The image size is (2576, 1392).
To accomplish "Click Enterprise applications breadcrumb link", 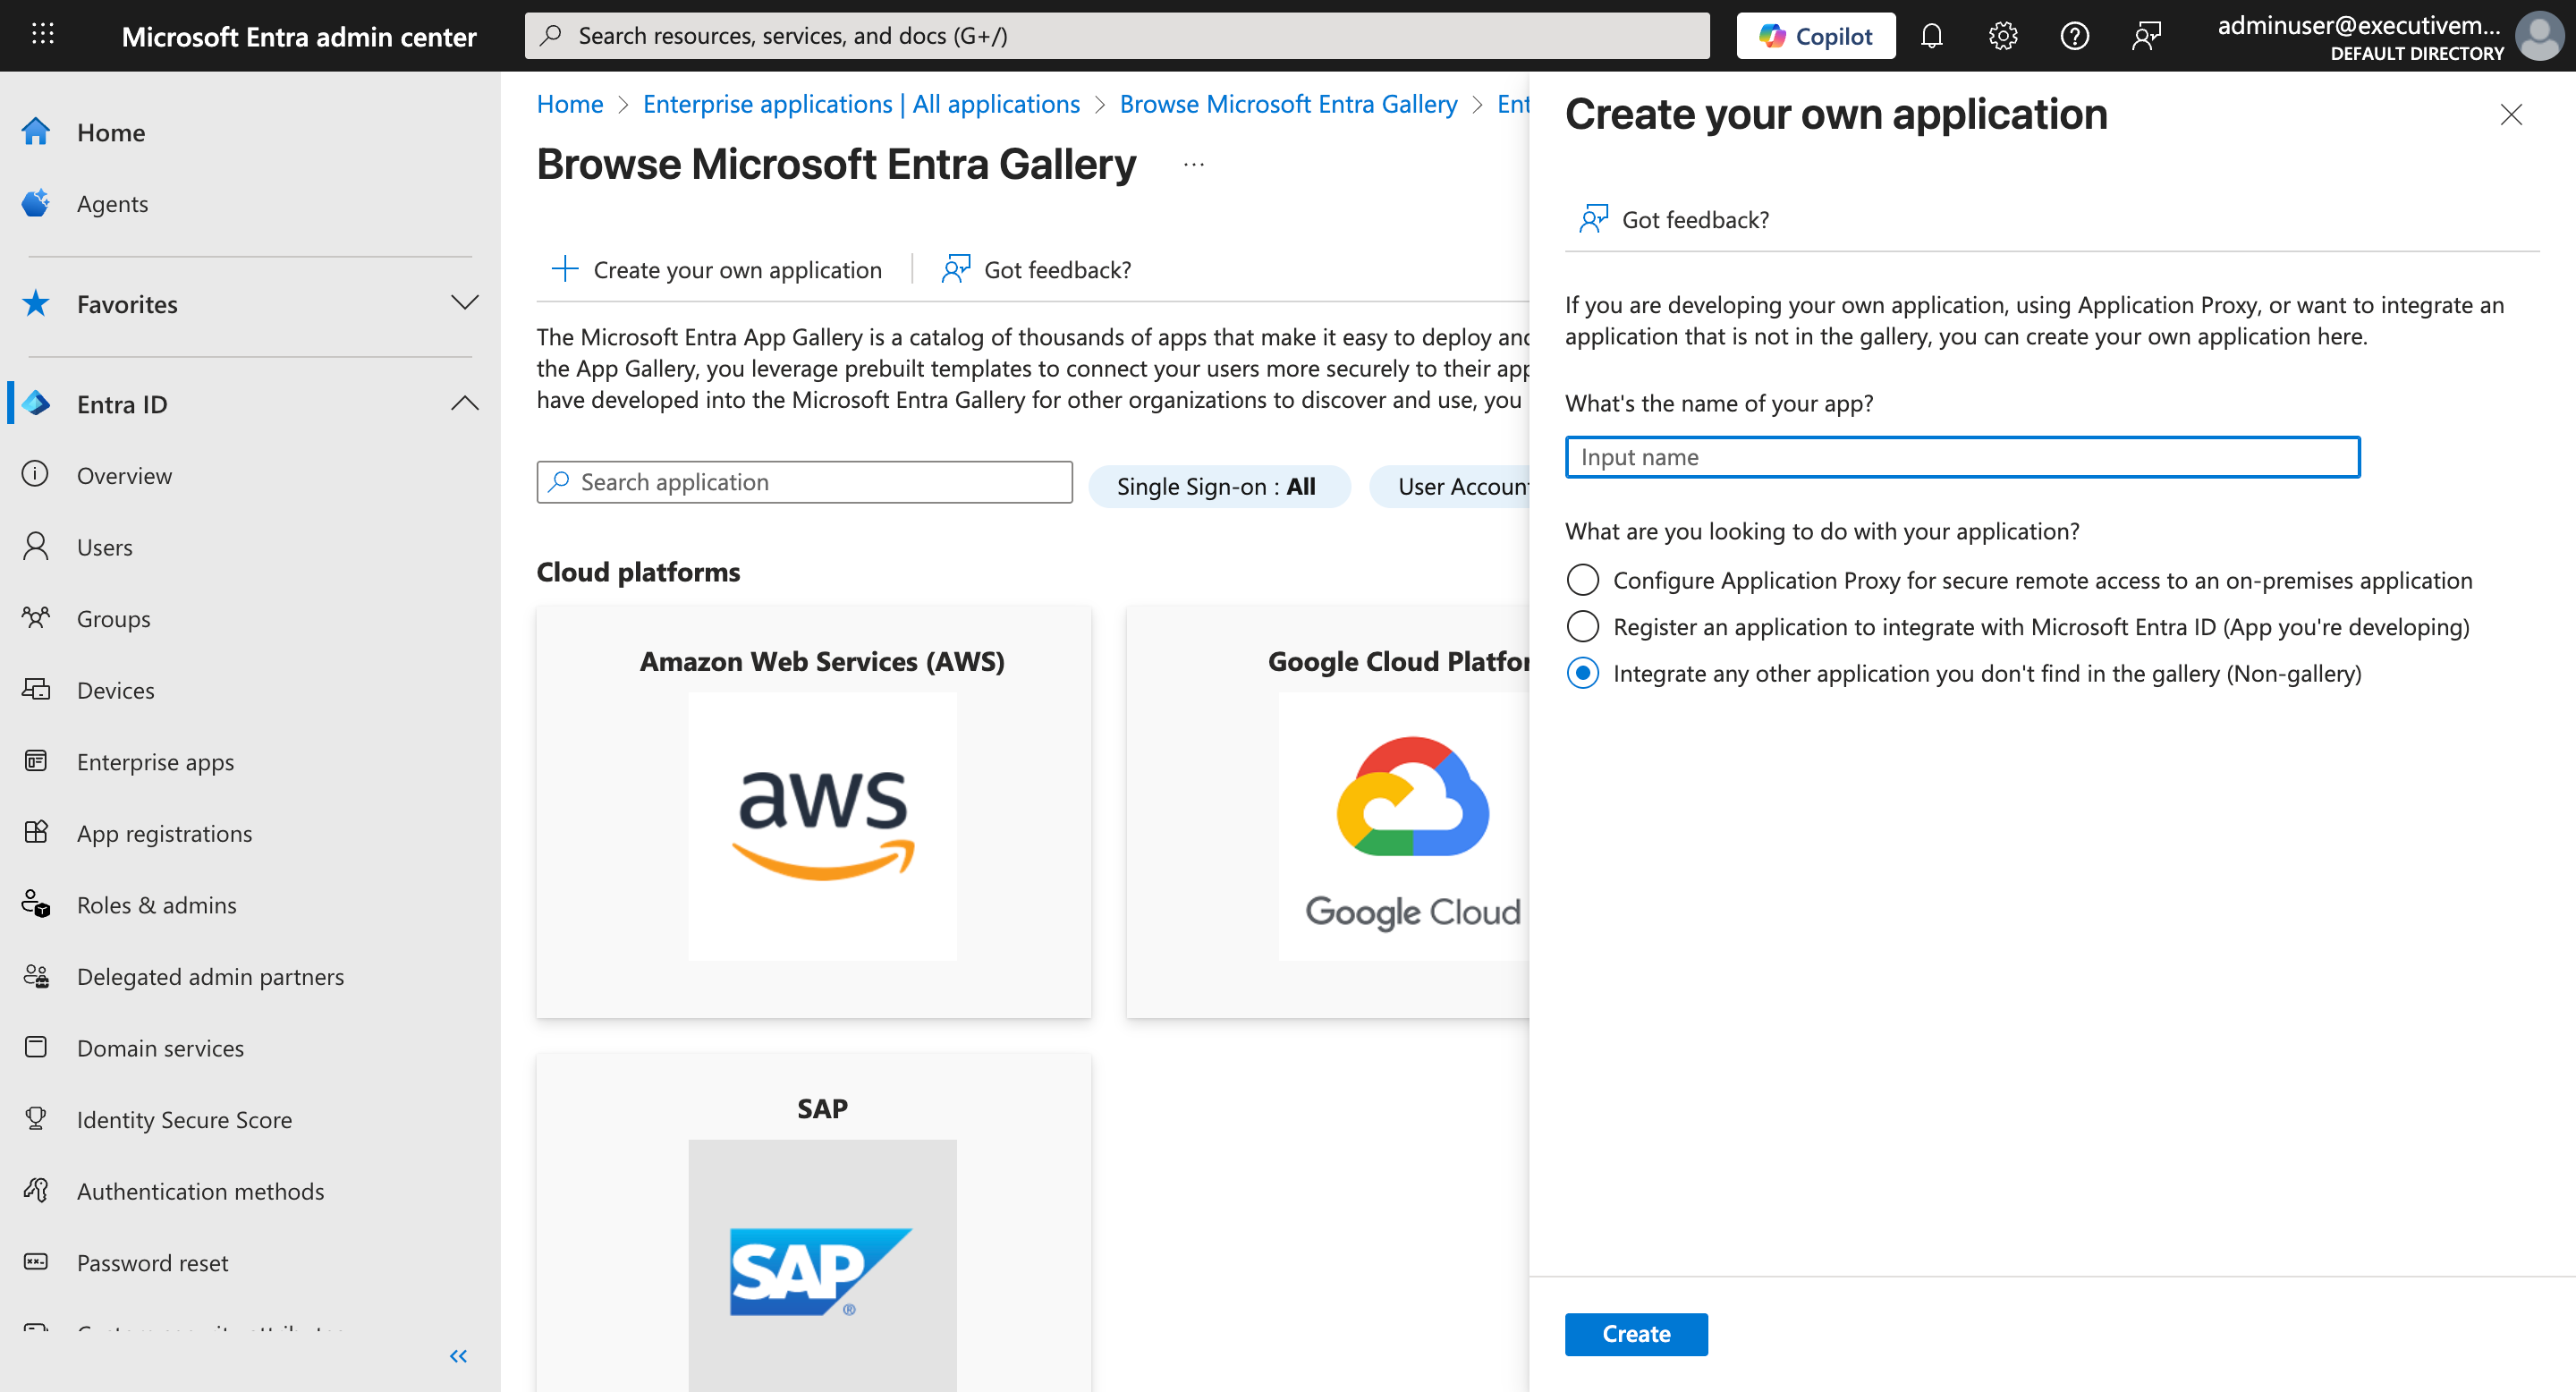I will click(861, 104).
